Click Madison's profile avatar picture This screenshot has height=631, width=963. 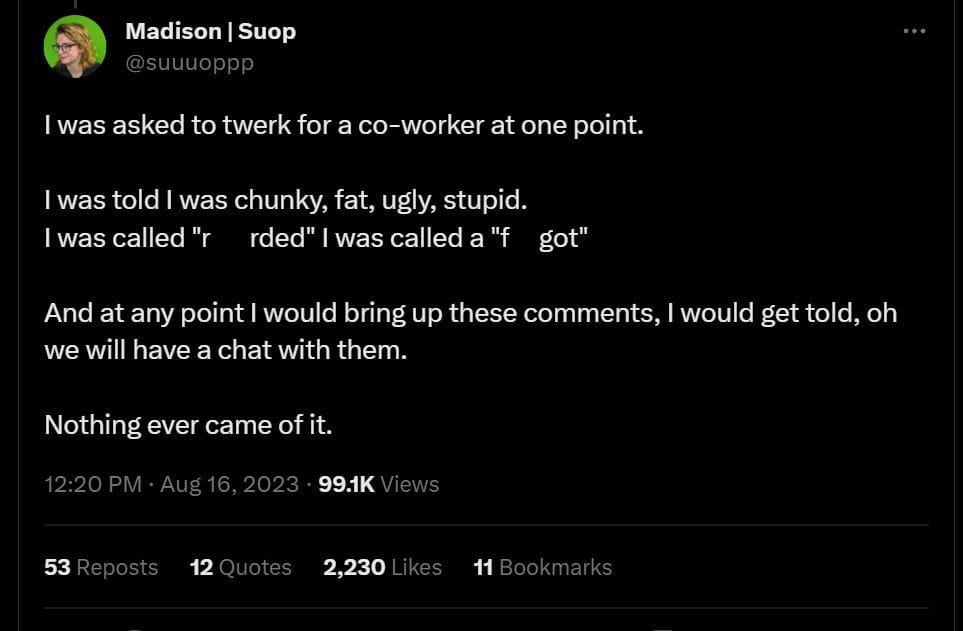pos(75,46)
